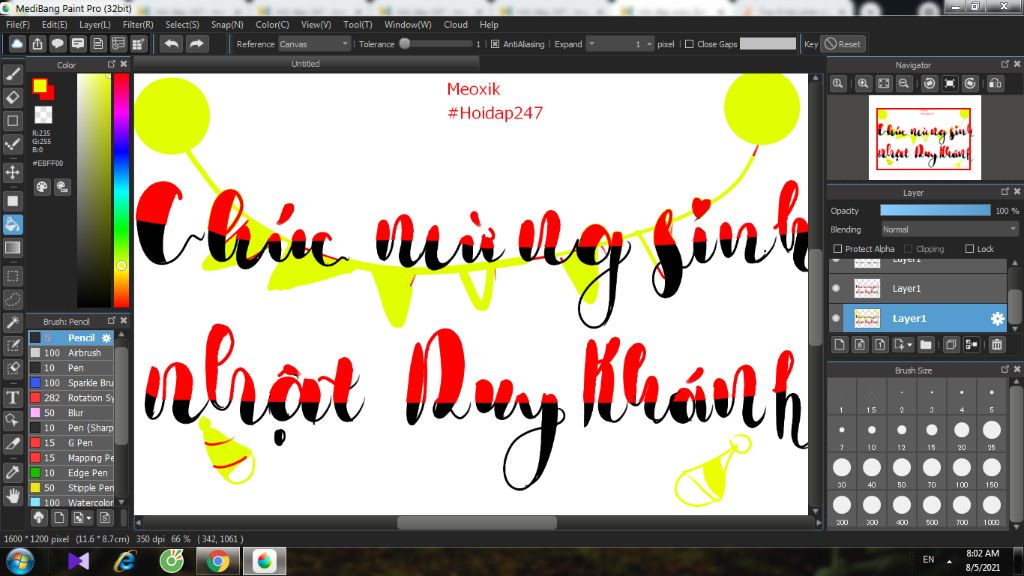The image size is (1024, 576).
Task: Open Pencil brush settings gear
Action: pyautogui.click(x=106, y=338)
